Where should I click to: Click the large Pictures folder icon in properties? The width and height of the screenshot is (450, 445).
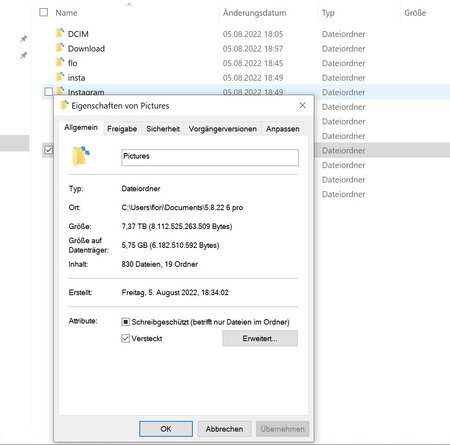[x=81, y=156]
